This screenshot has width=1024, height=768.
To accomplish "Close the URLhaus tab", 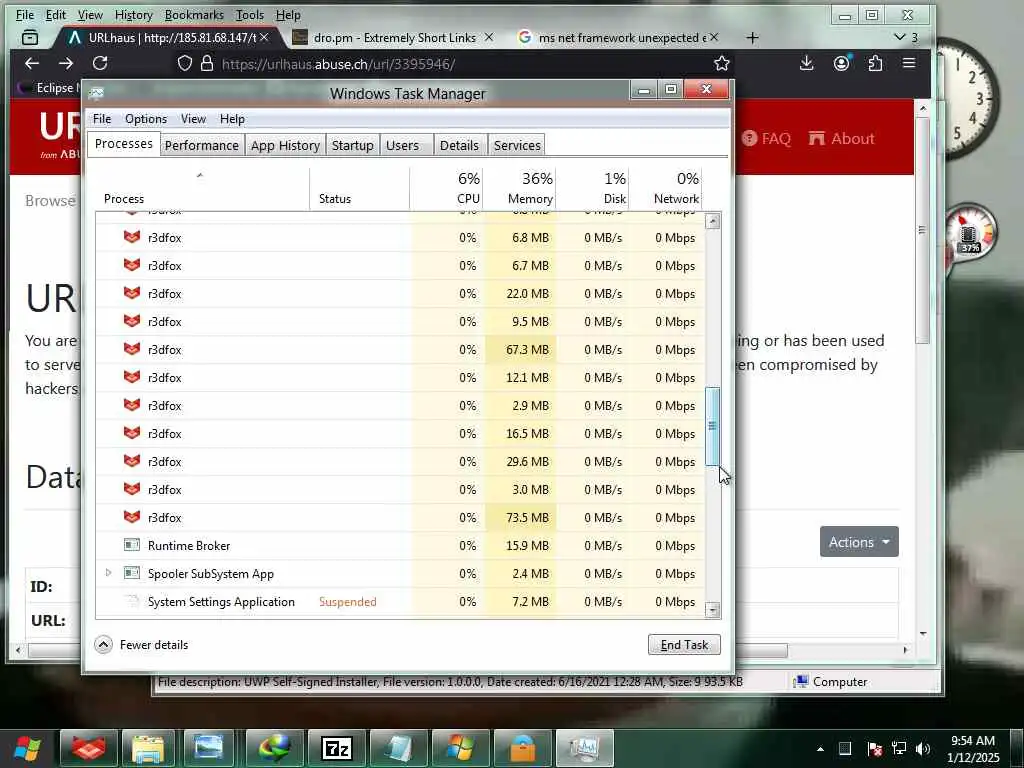I will tap(264, 38).
